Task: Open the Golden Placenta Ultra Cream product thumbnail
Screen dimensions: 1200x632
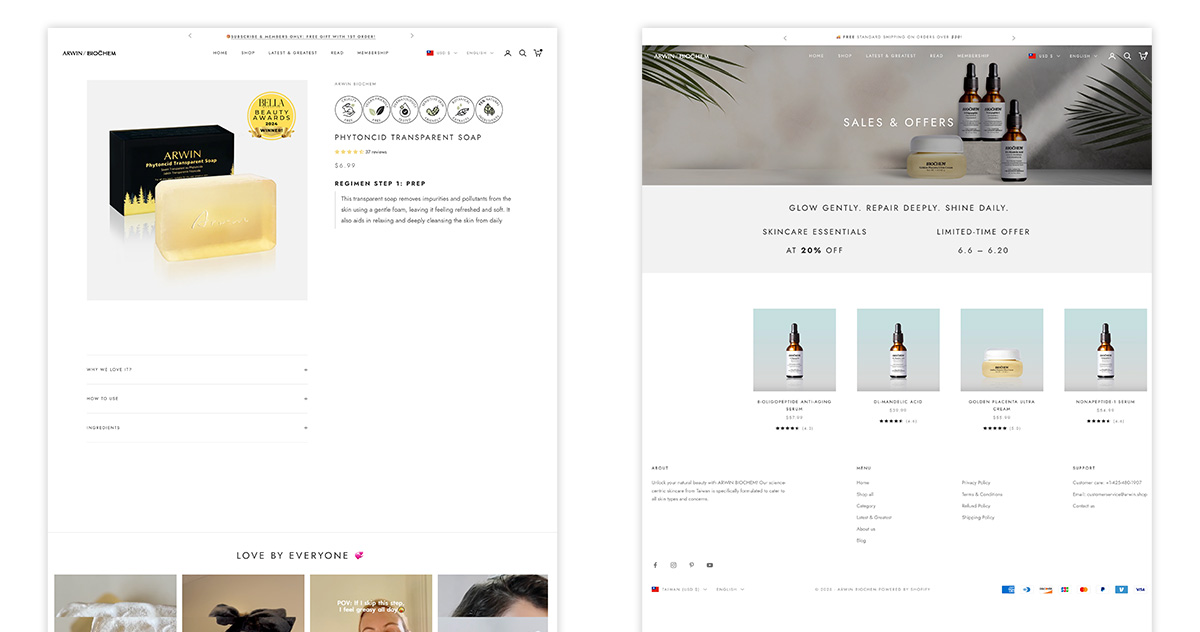Action: coord(1002,349)
